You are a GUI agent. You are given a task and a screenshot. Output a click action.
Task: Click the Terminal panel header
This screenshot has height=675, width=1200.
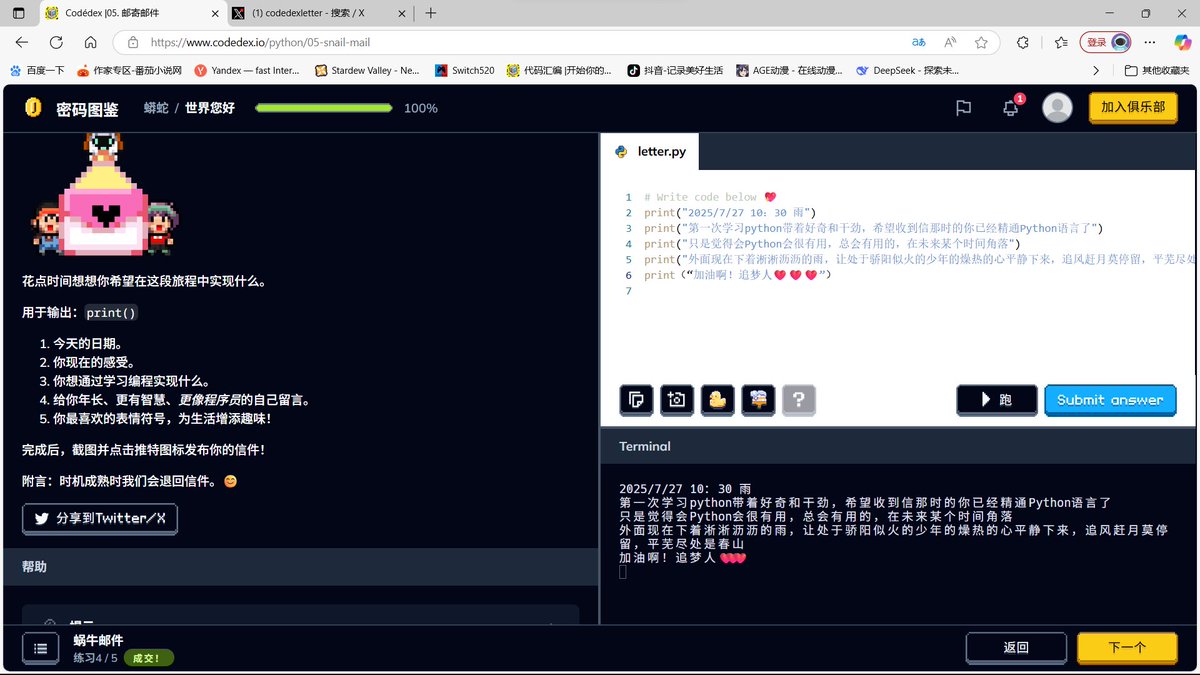[898, 446]
